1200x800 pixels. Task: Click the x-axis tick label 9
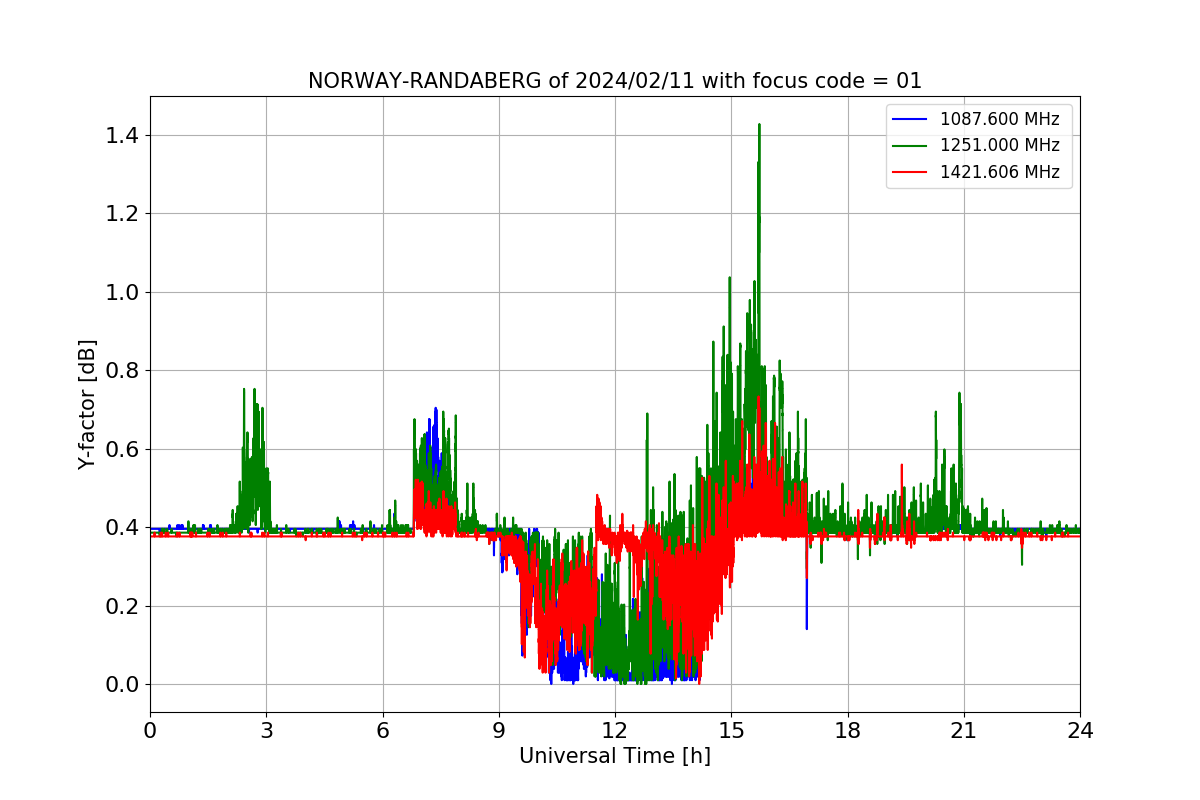coord(499,730)
